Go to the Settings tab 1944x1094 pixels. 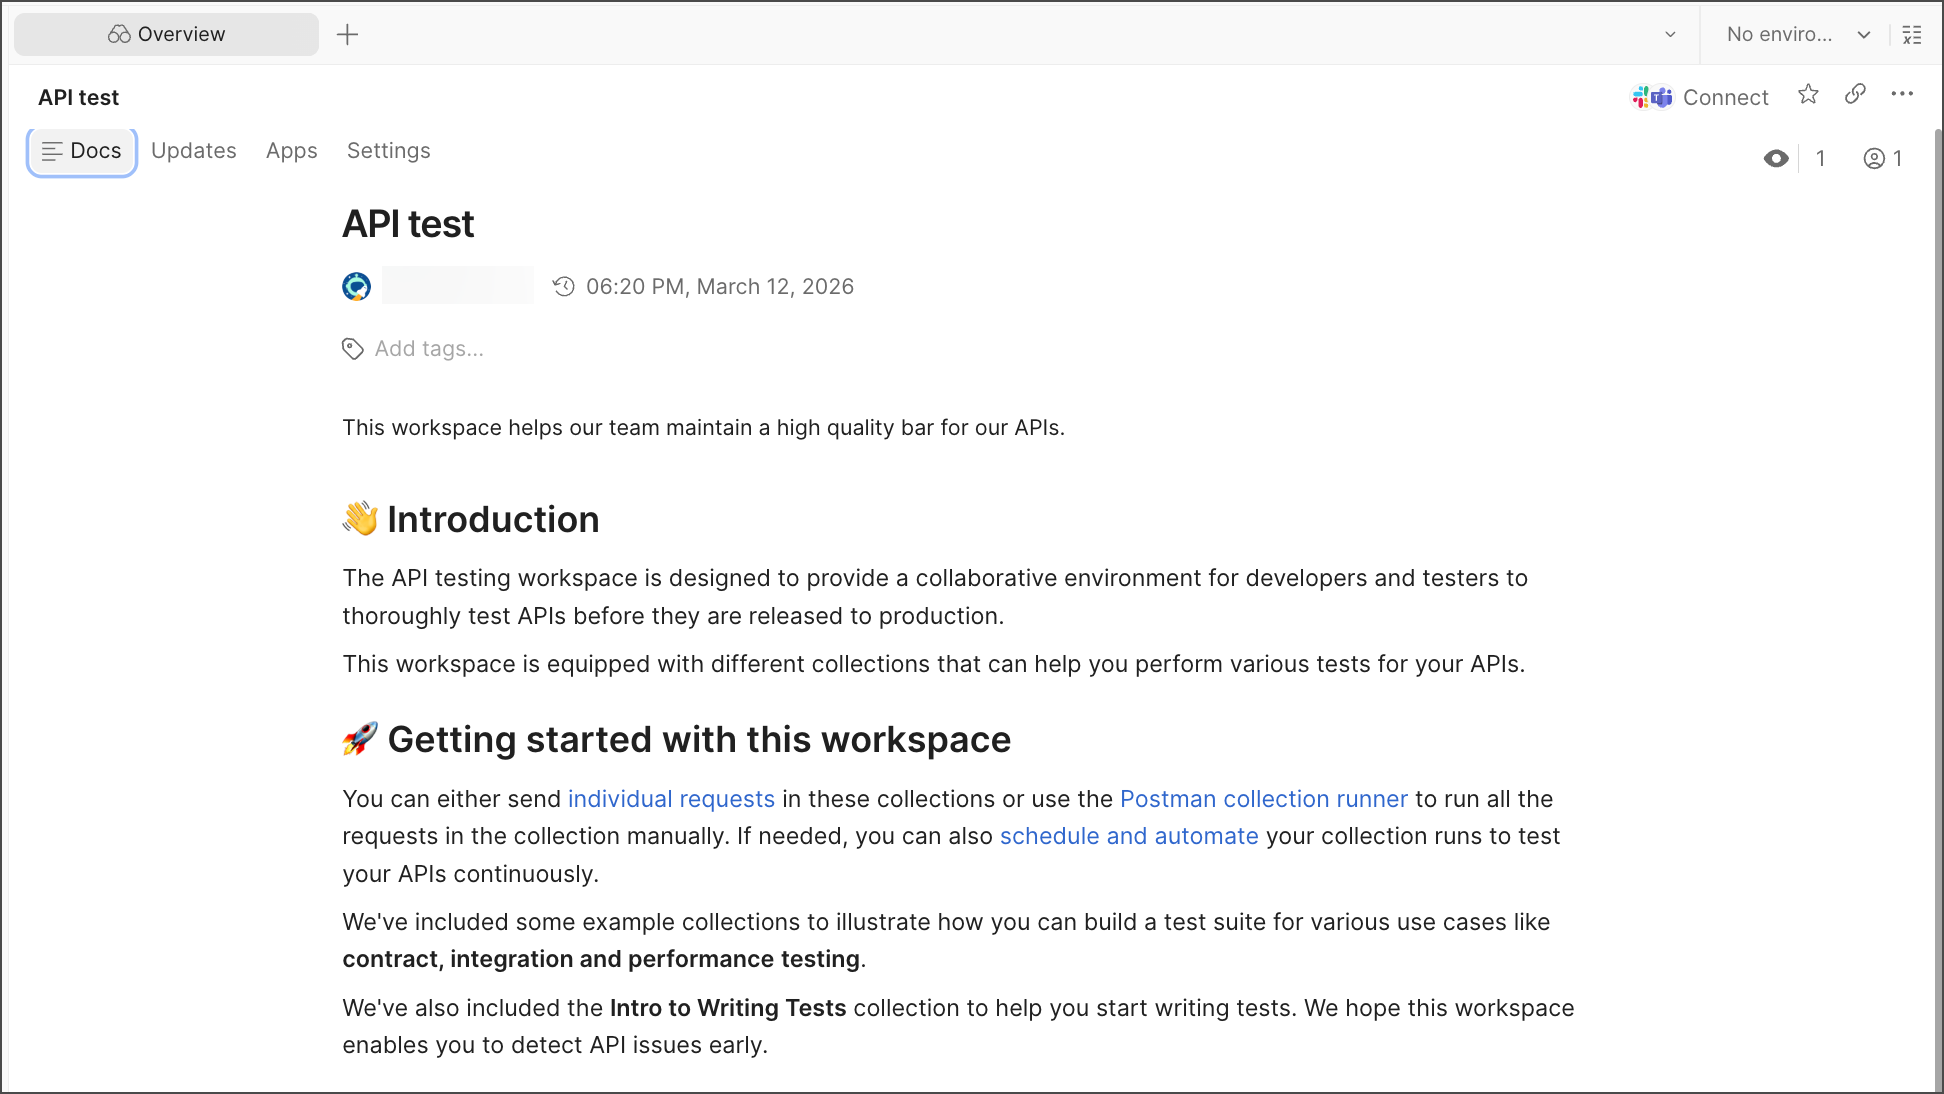[388, 151]
